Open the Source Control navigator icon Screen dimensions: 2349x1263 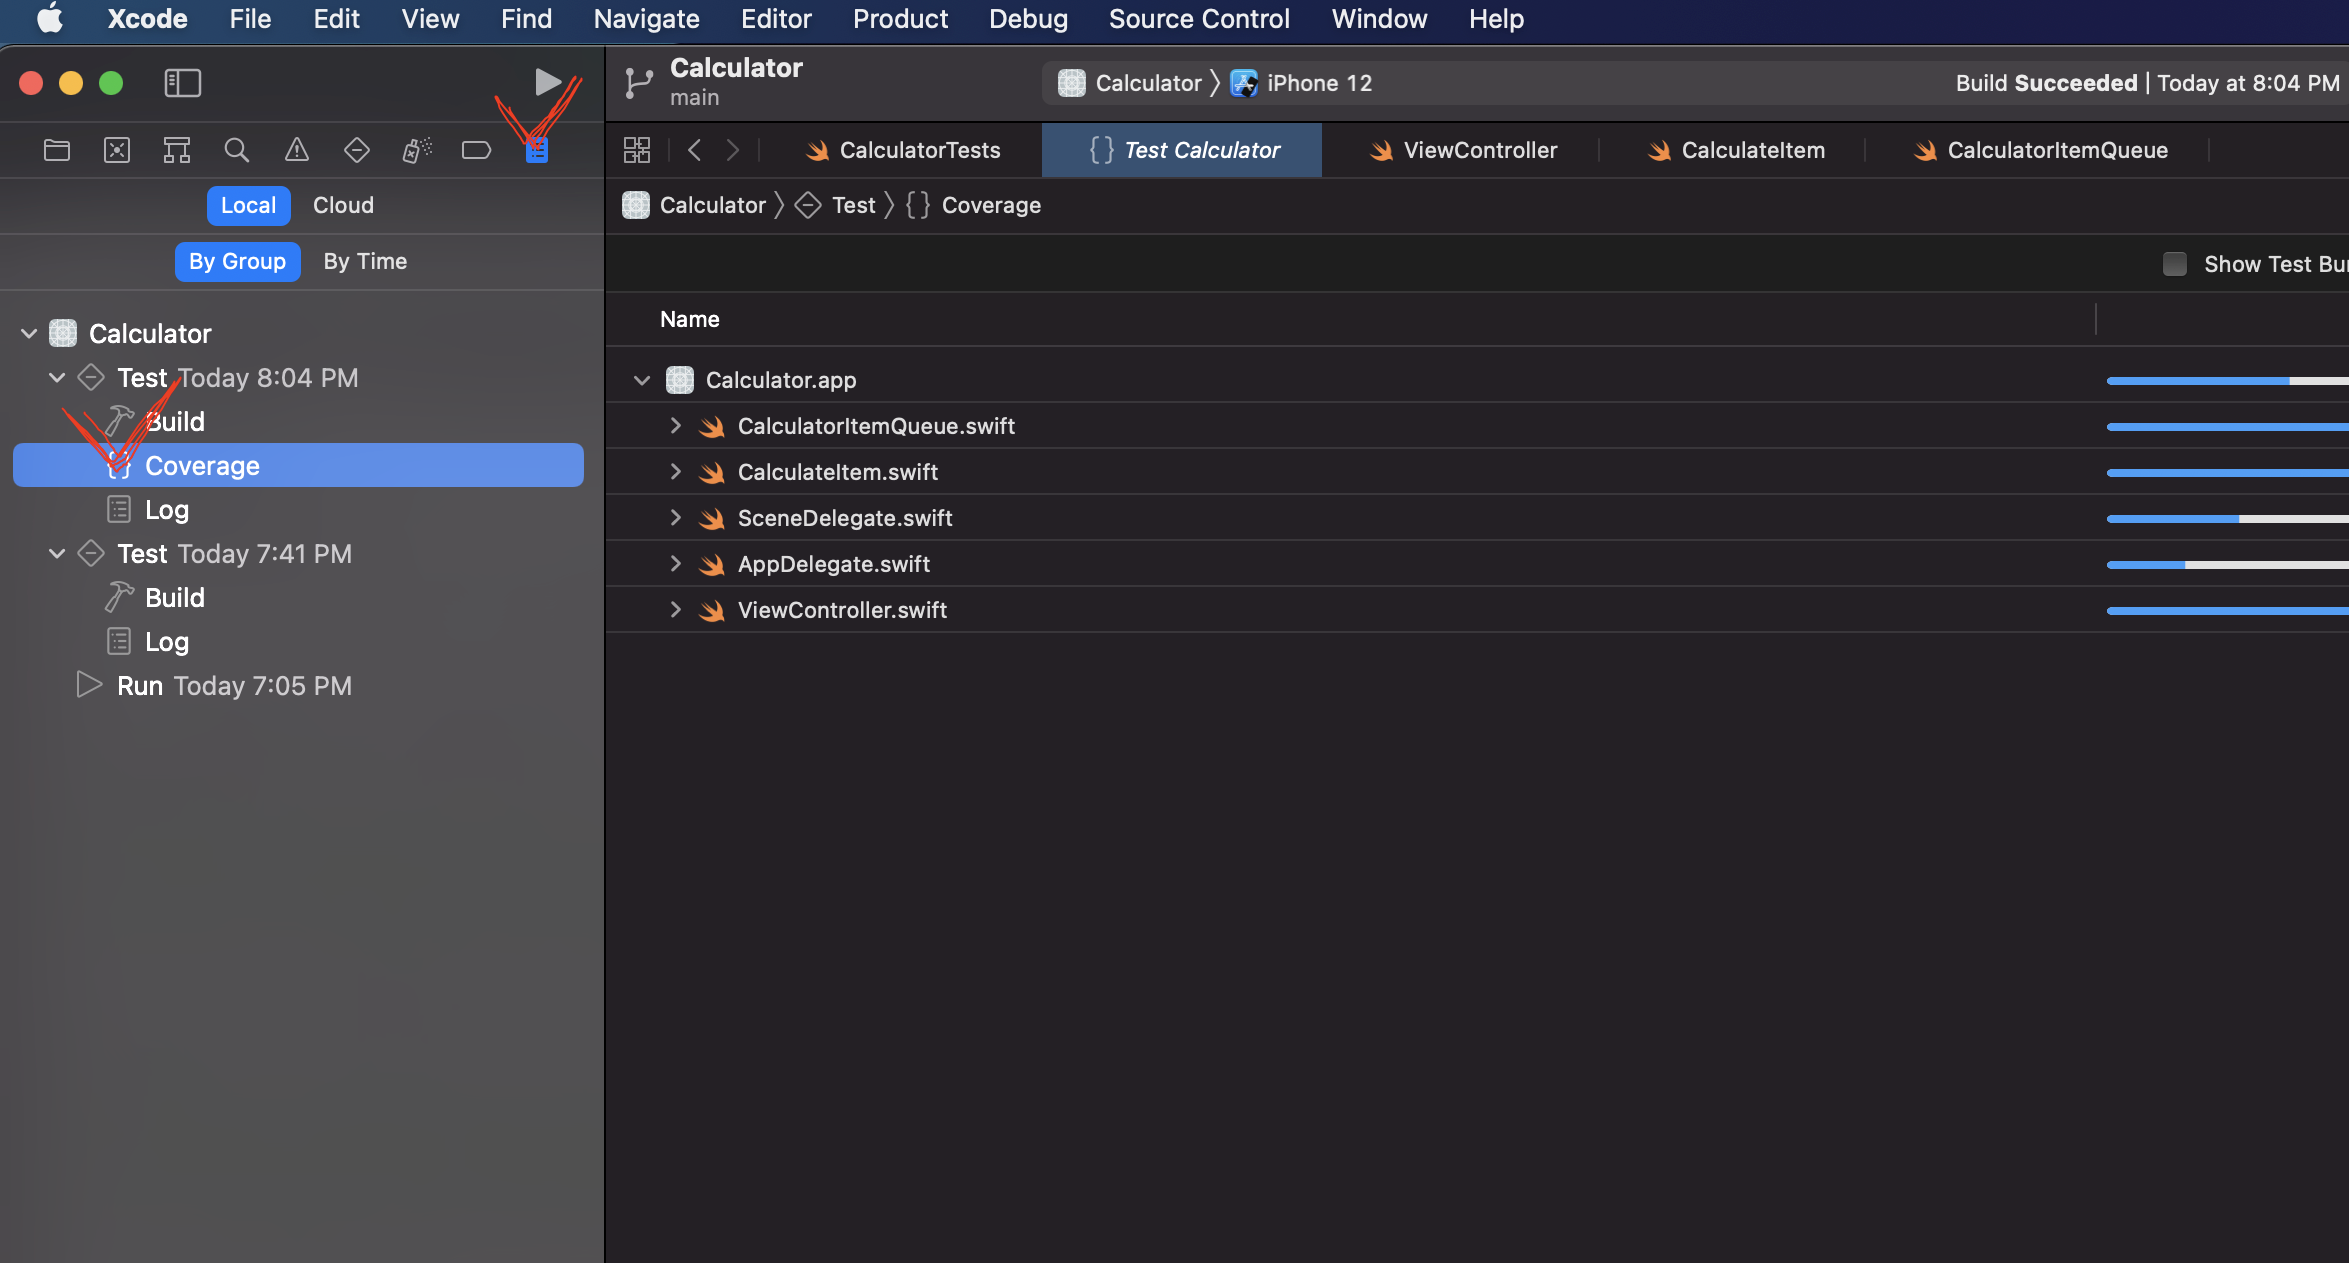117,150
